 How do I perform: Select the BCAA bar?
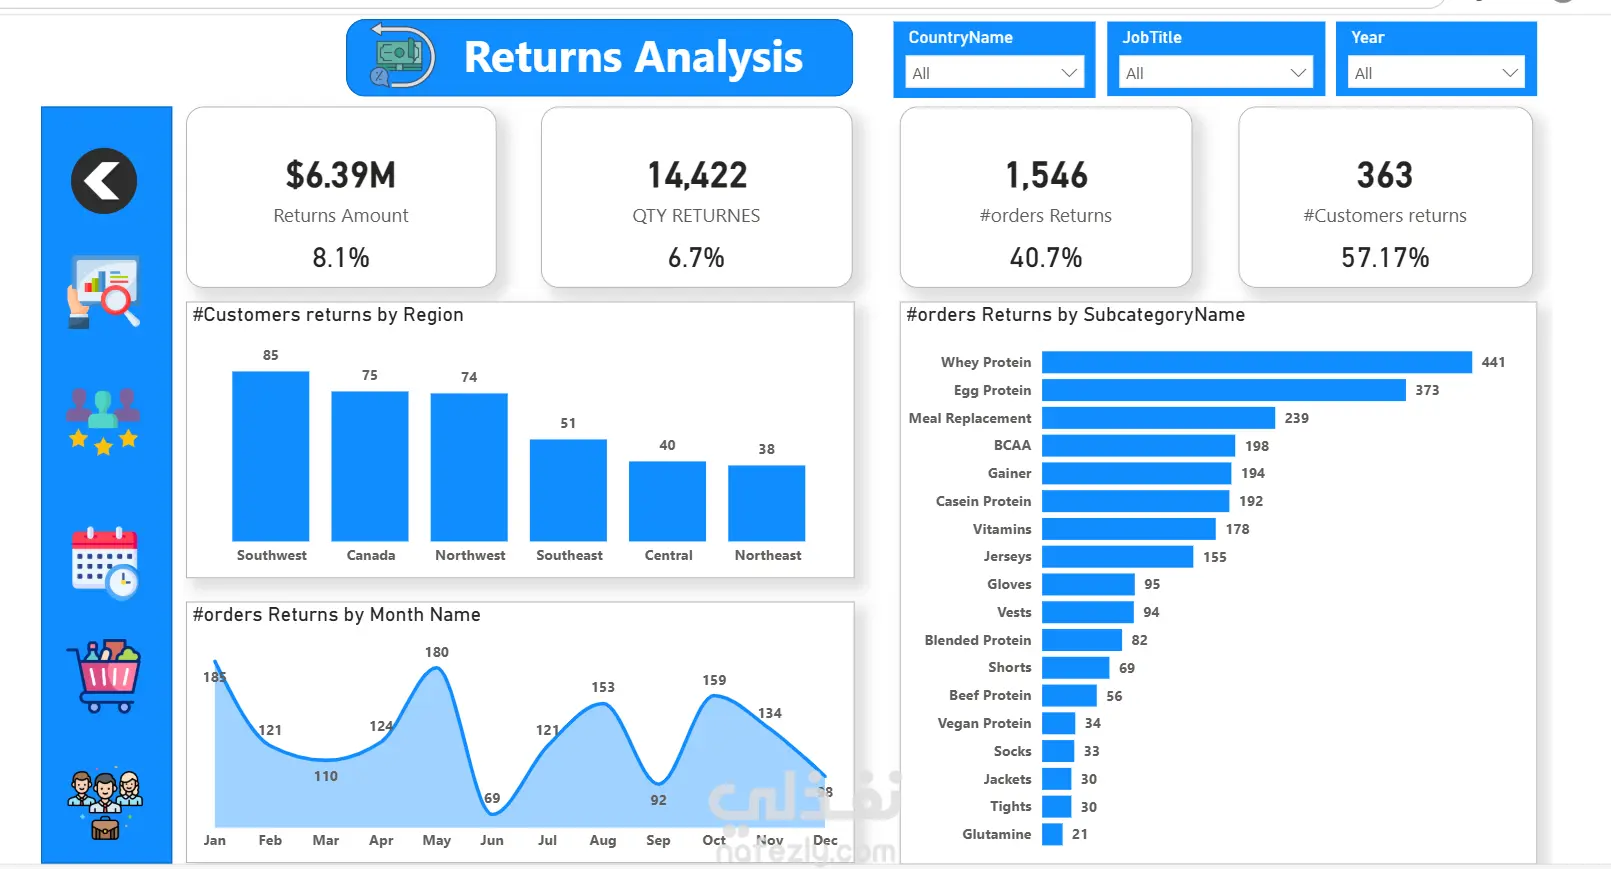tap(1138, 445)
